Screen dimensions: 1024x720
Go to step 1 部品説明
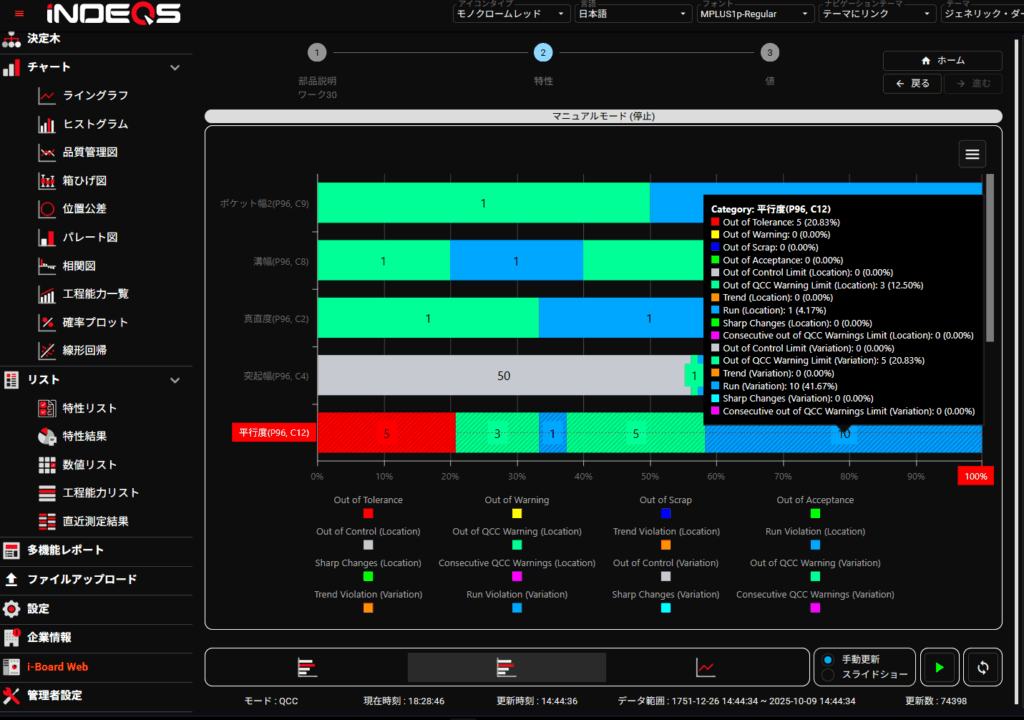[x=317, y=53]
